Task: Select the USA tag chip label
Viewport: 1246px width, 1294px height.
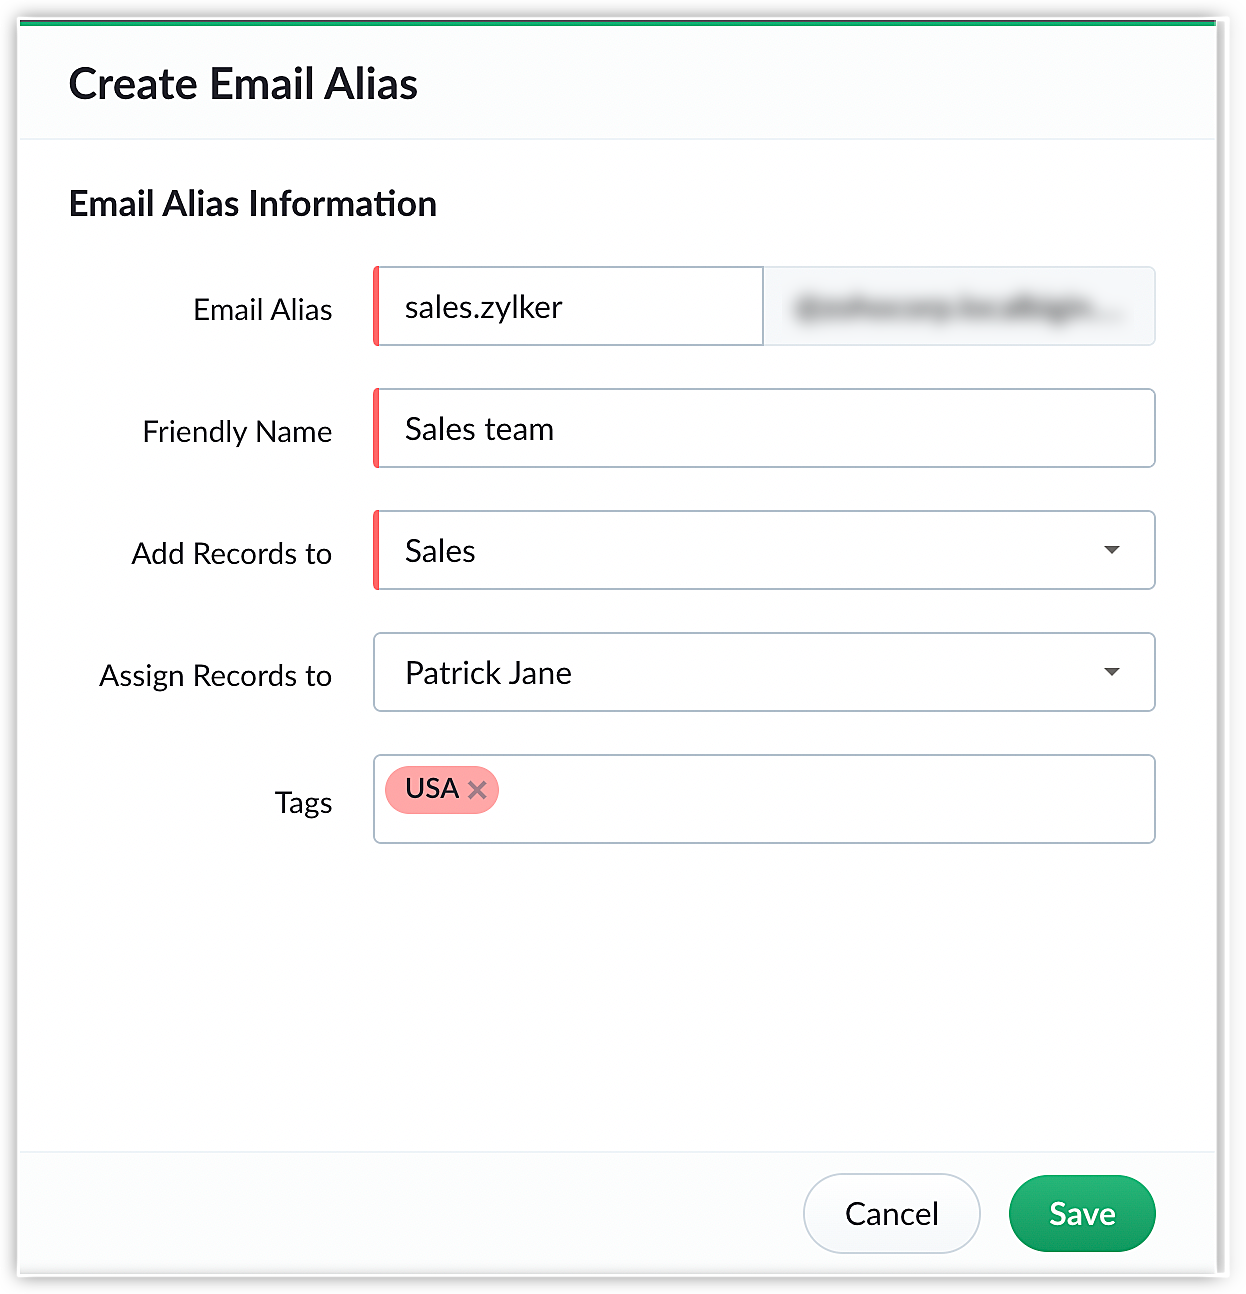Action: [x=431, y=789]
